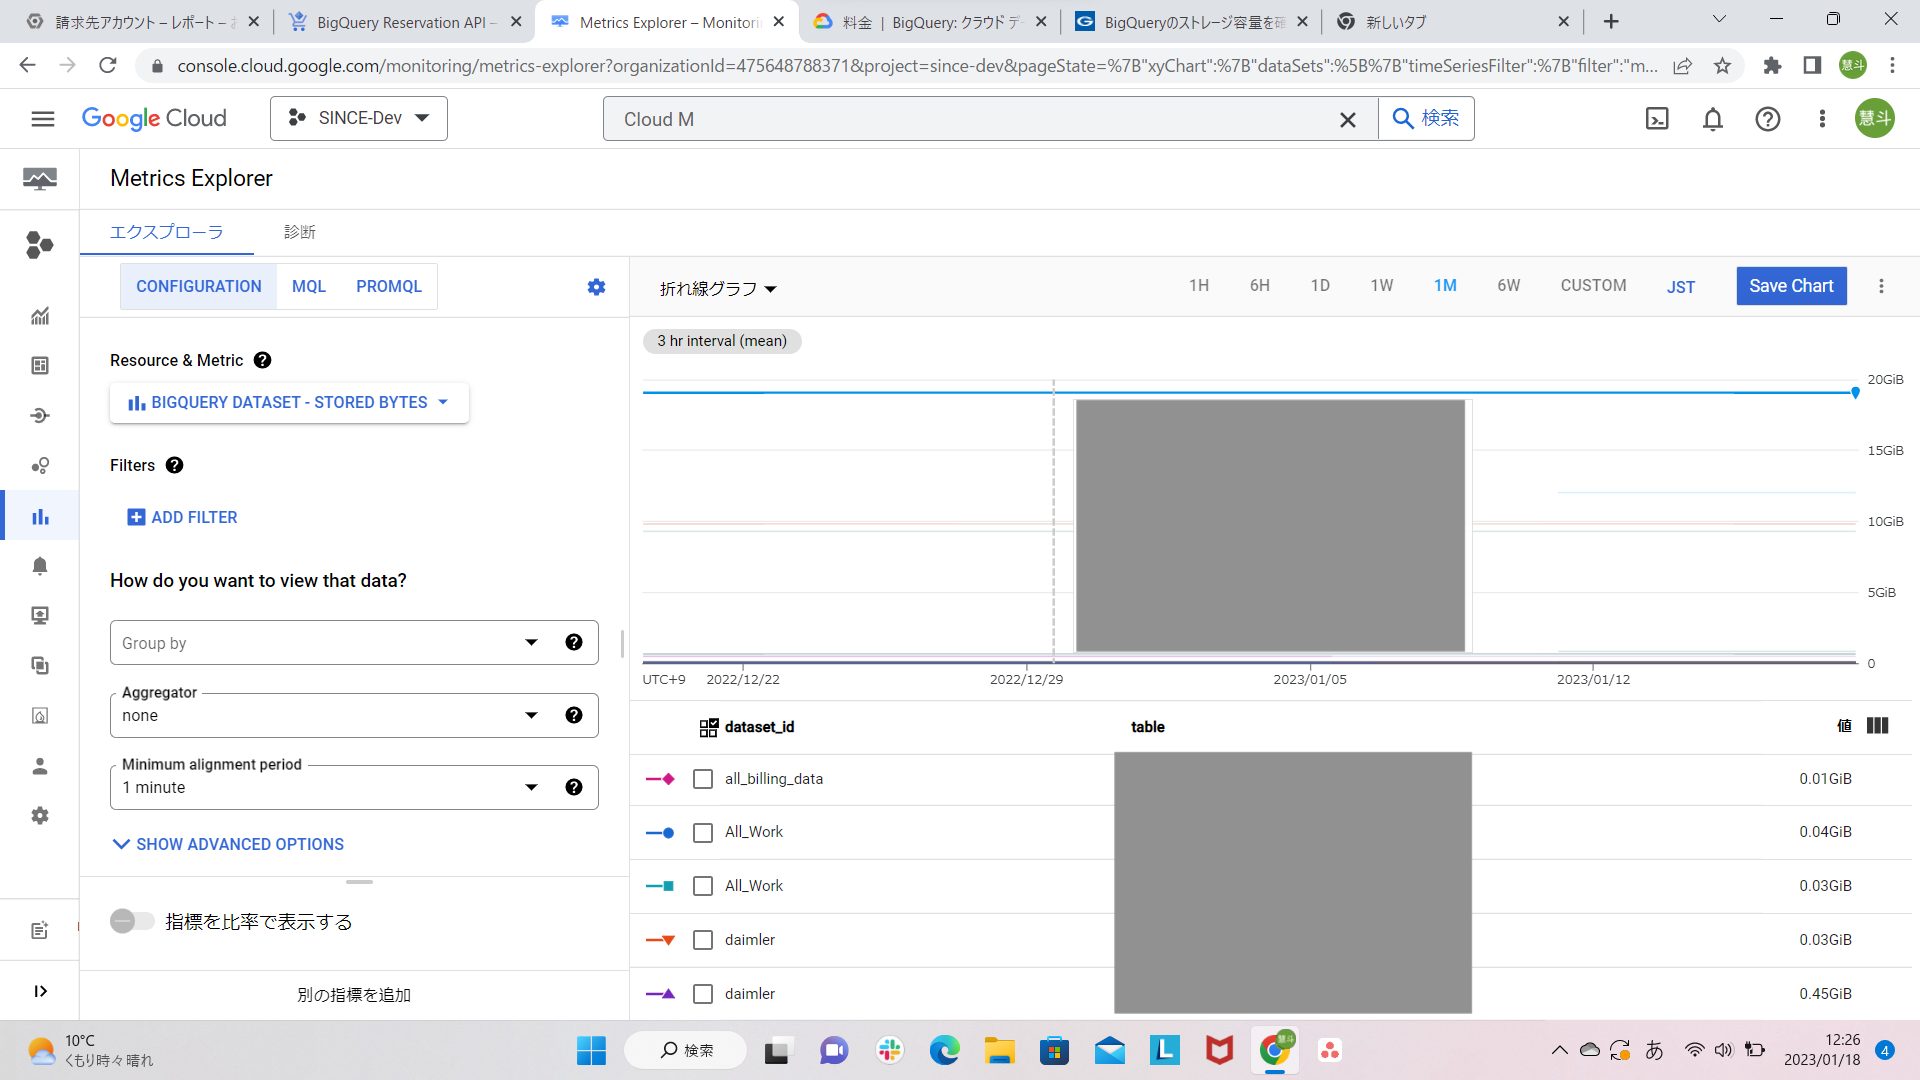Open Dashboards icon in left sidebar
Screen dimensions: 1920x1080
pyautogui.click(x=40, y=366)
